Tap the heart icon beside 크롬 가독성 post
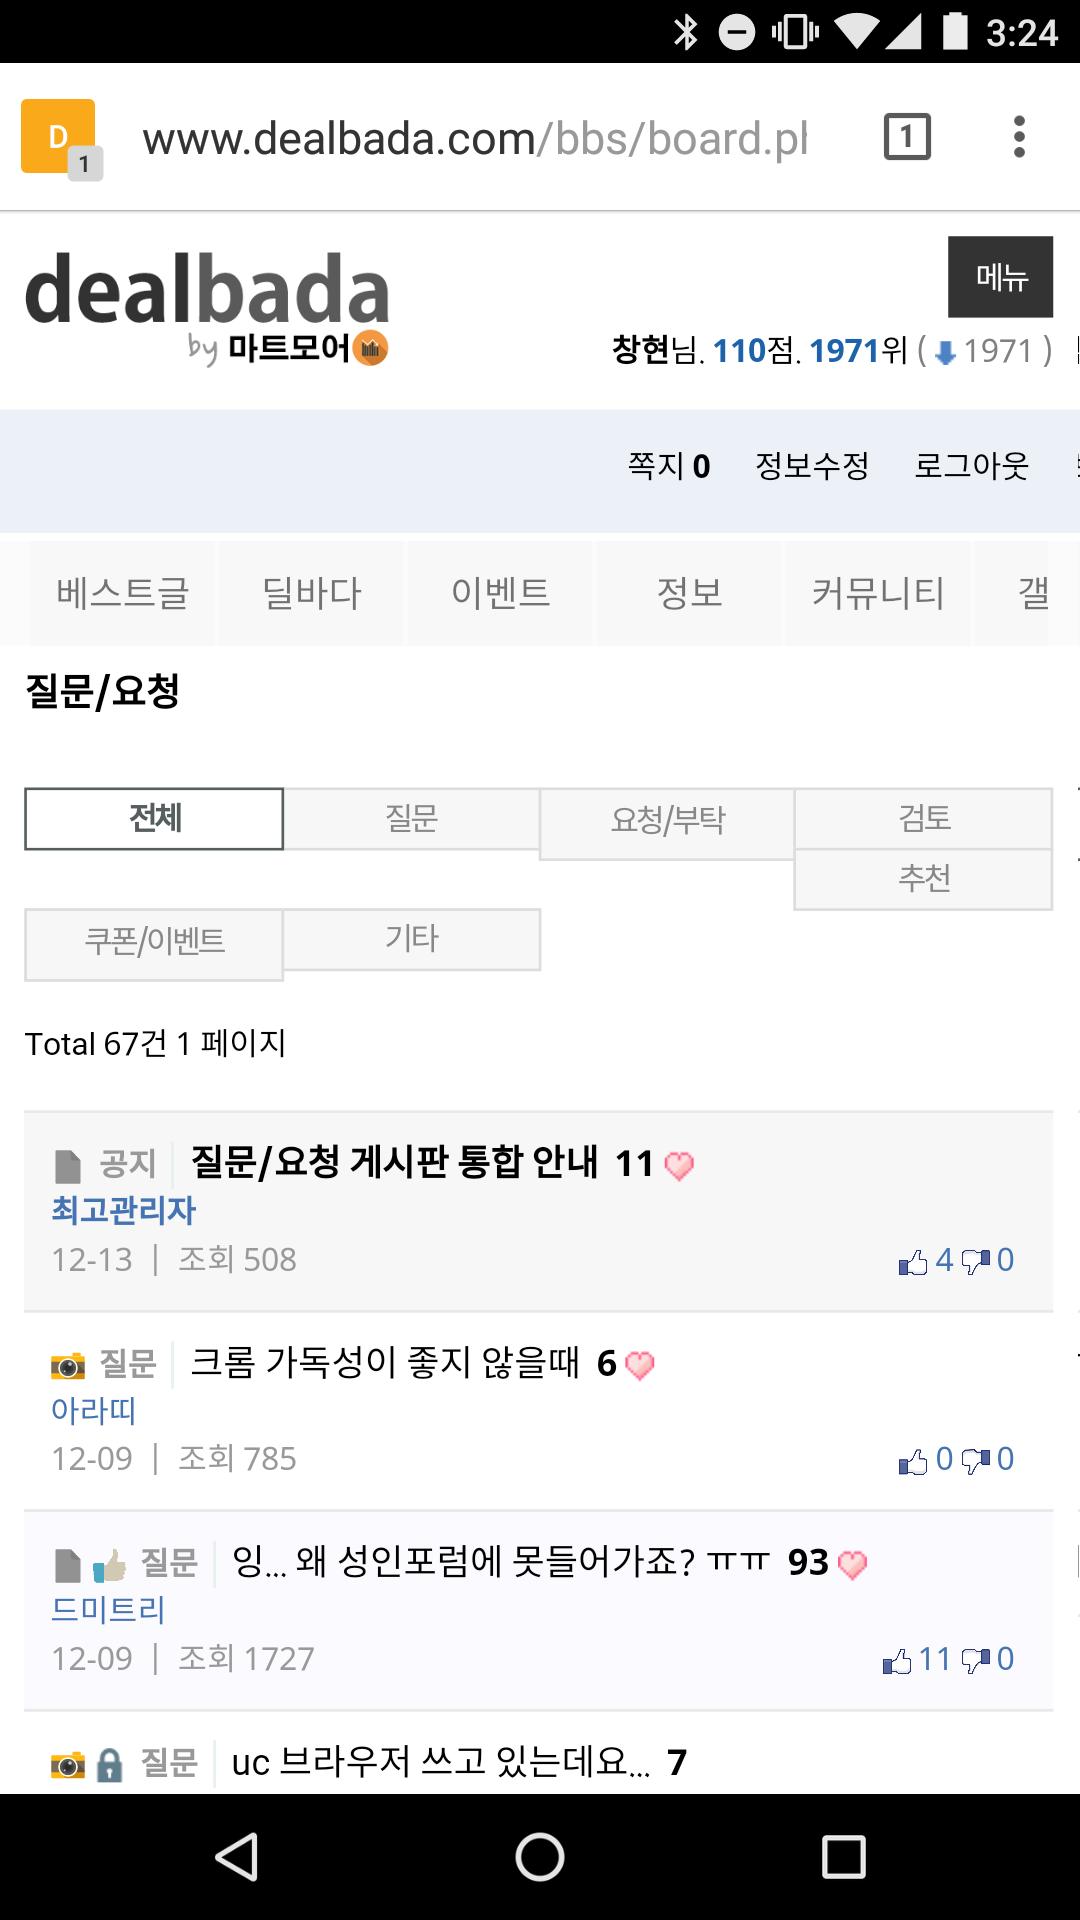This screenshot has width=1080, height=1920. coord(639,1365)
